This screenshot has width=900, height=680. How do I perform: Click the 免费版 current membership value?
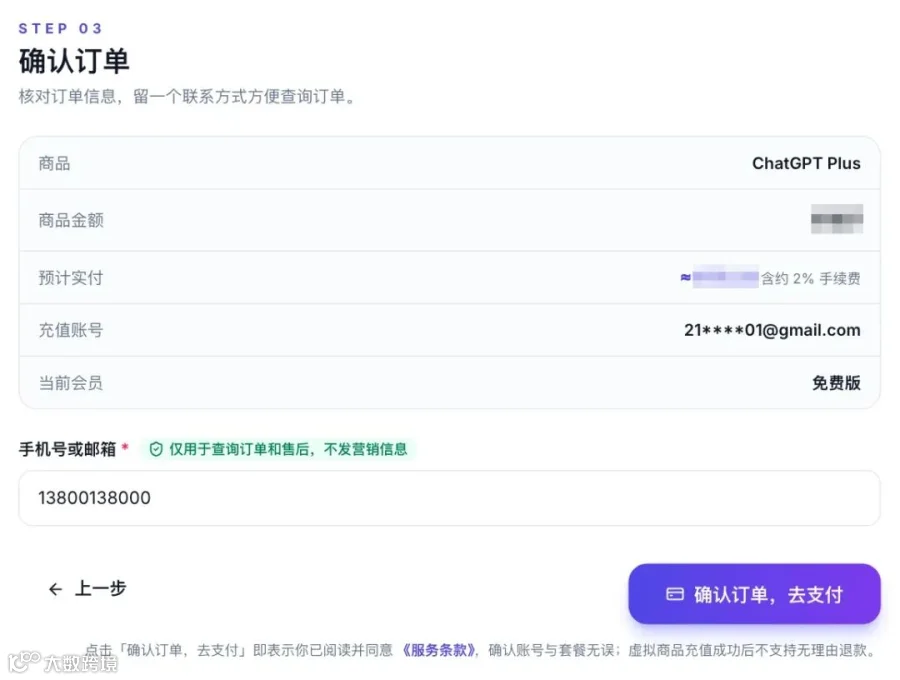(x=836, y=383)
